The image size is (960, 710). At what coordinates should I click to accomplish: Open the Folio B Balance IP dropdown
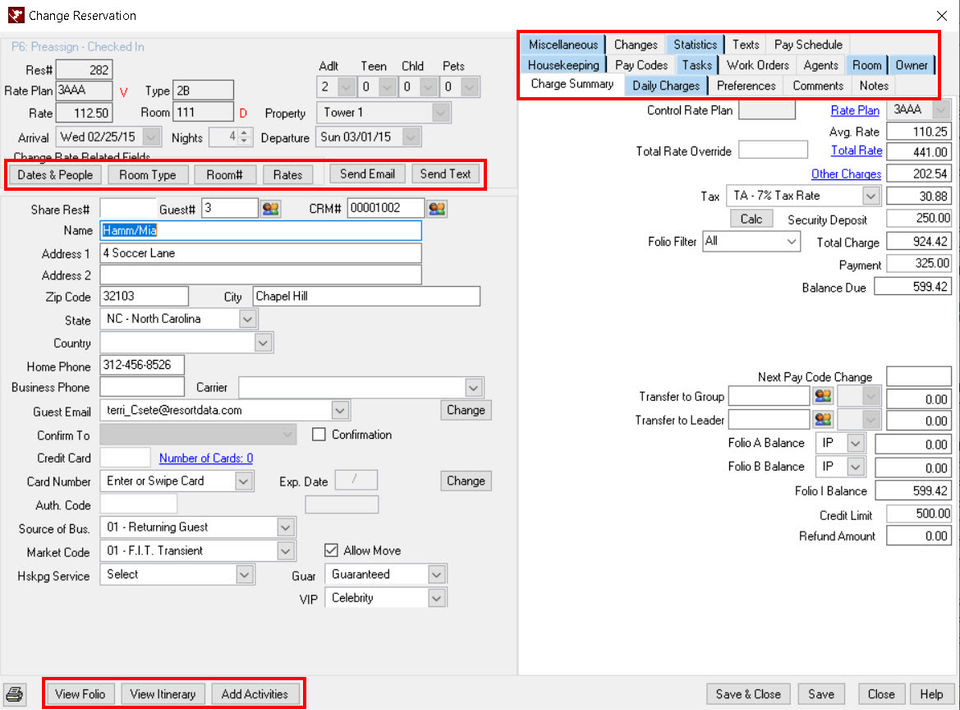[855, 467]
